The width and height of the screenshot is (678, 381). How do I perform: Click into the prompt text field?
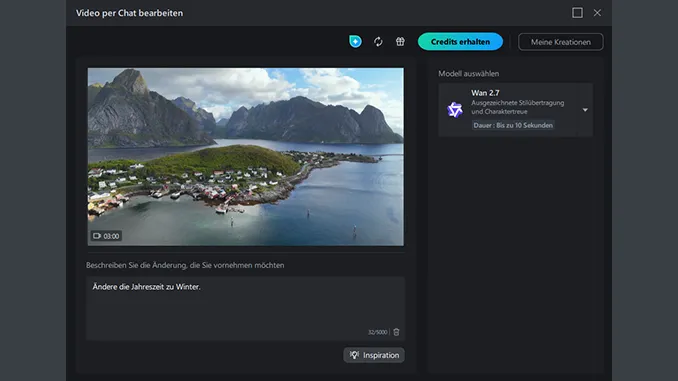[x=245, y=308]
